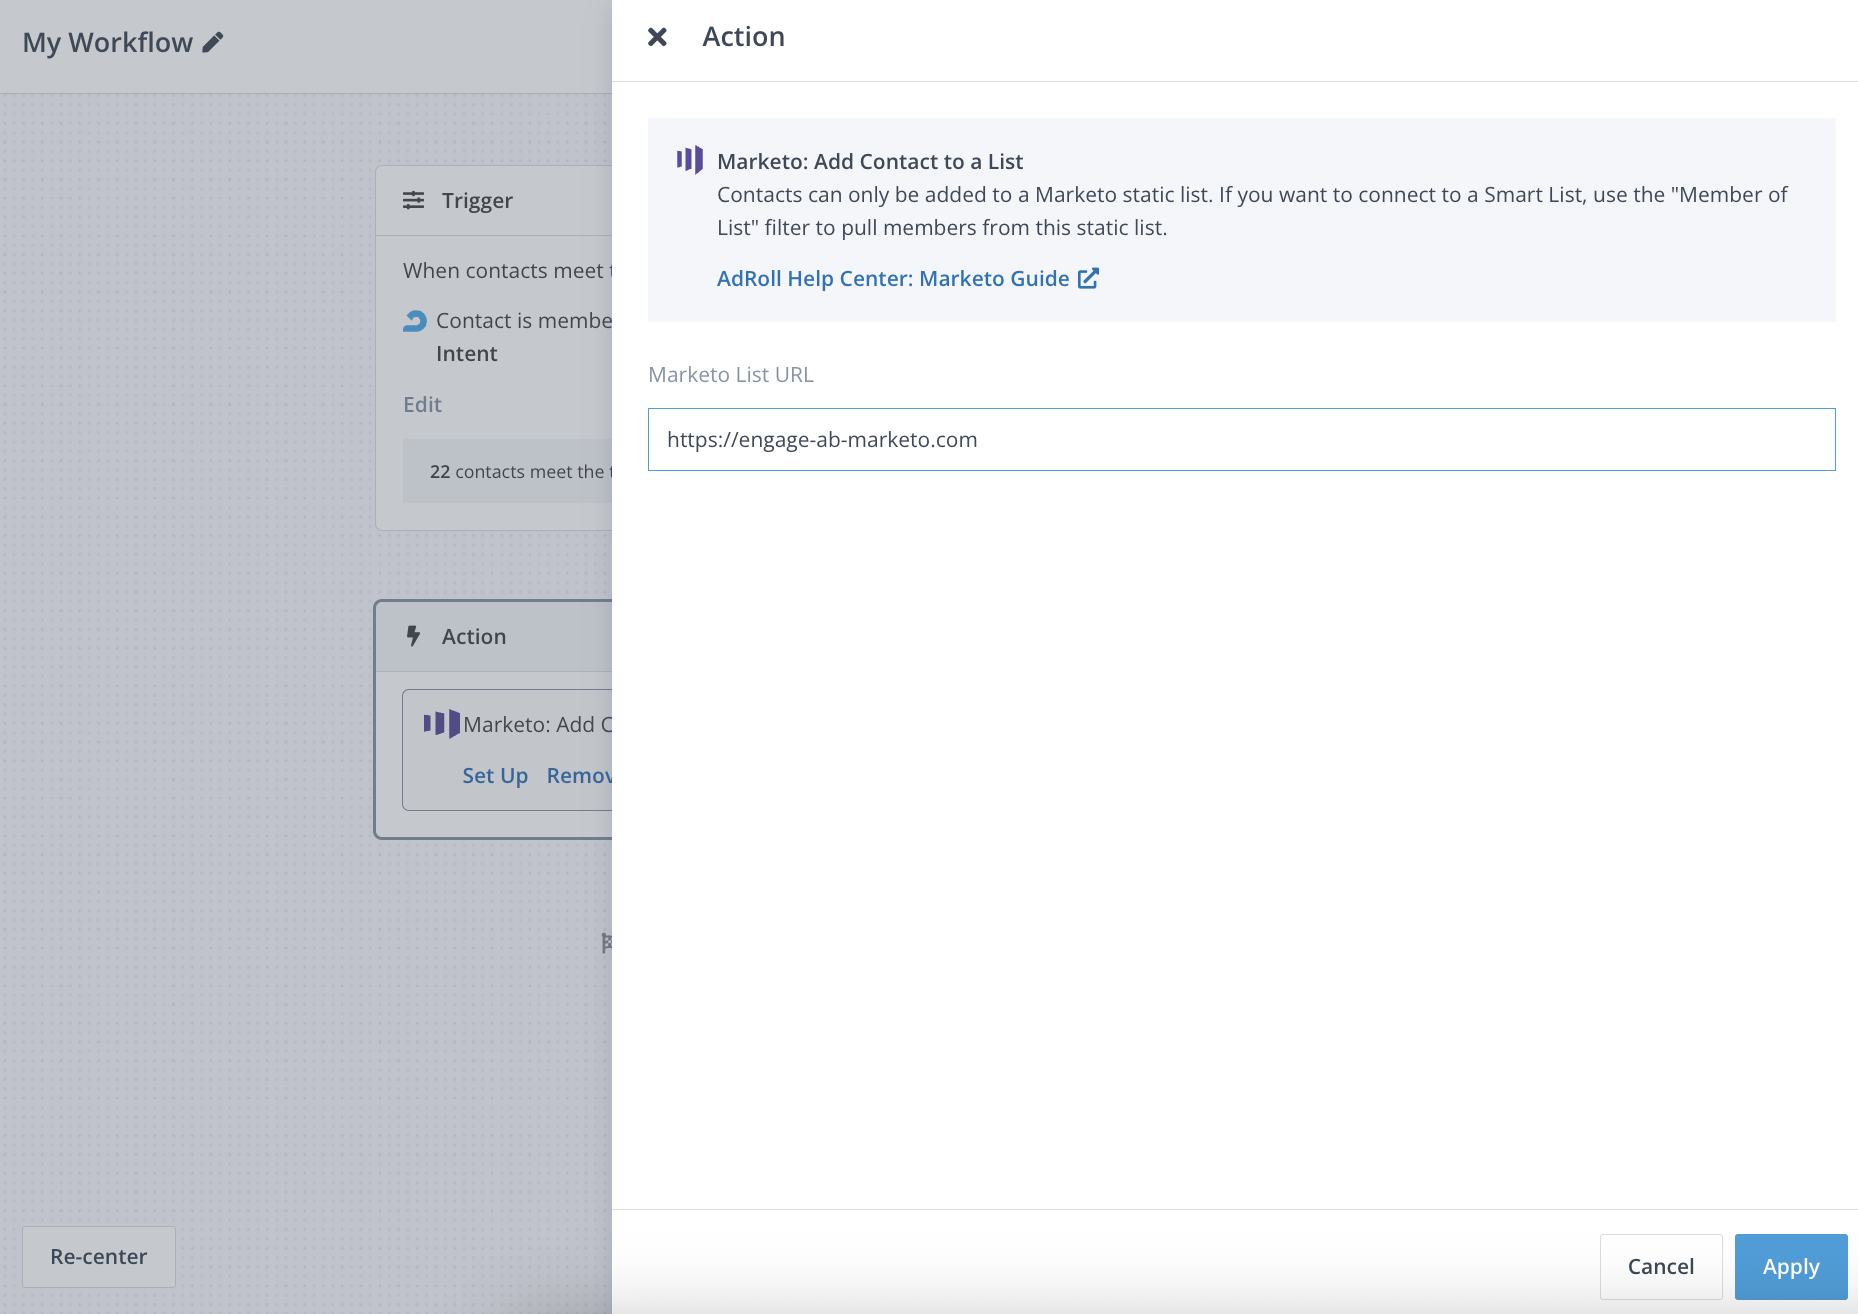Click the lightning bolt Action icon
The height and width of the screenshot is (1314, 1858).
click(413, 636)
